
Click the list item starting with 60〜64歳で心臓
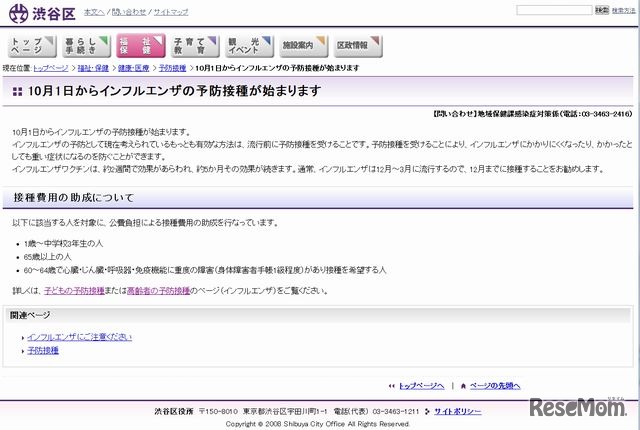click(x=204, y=270)
